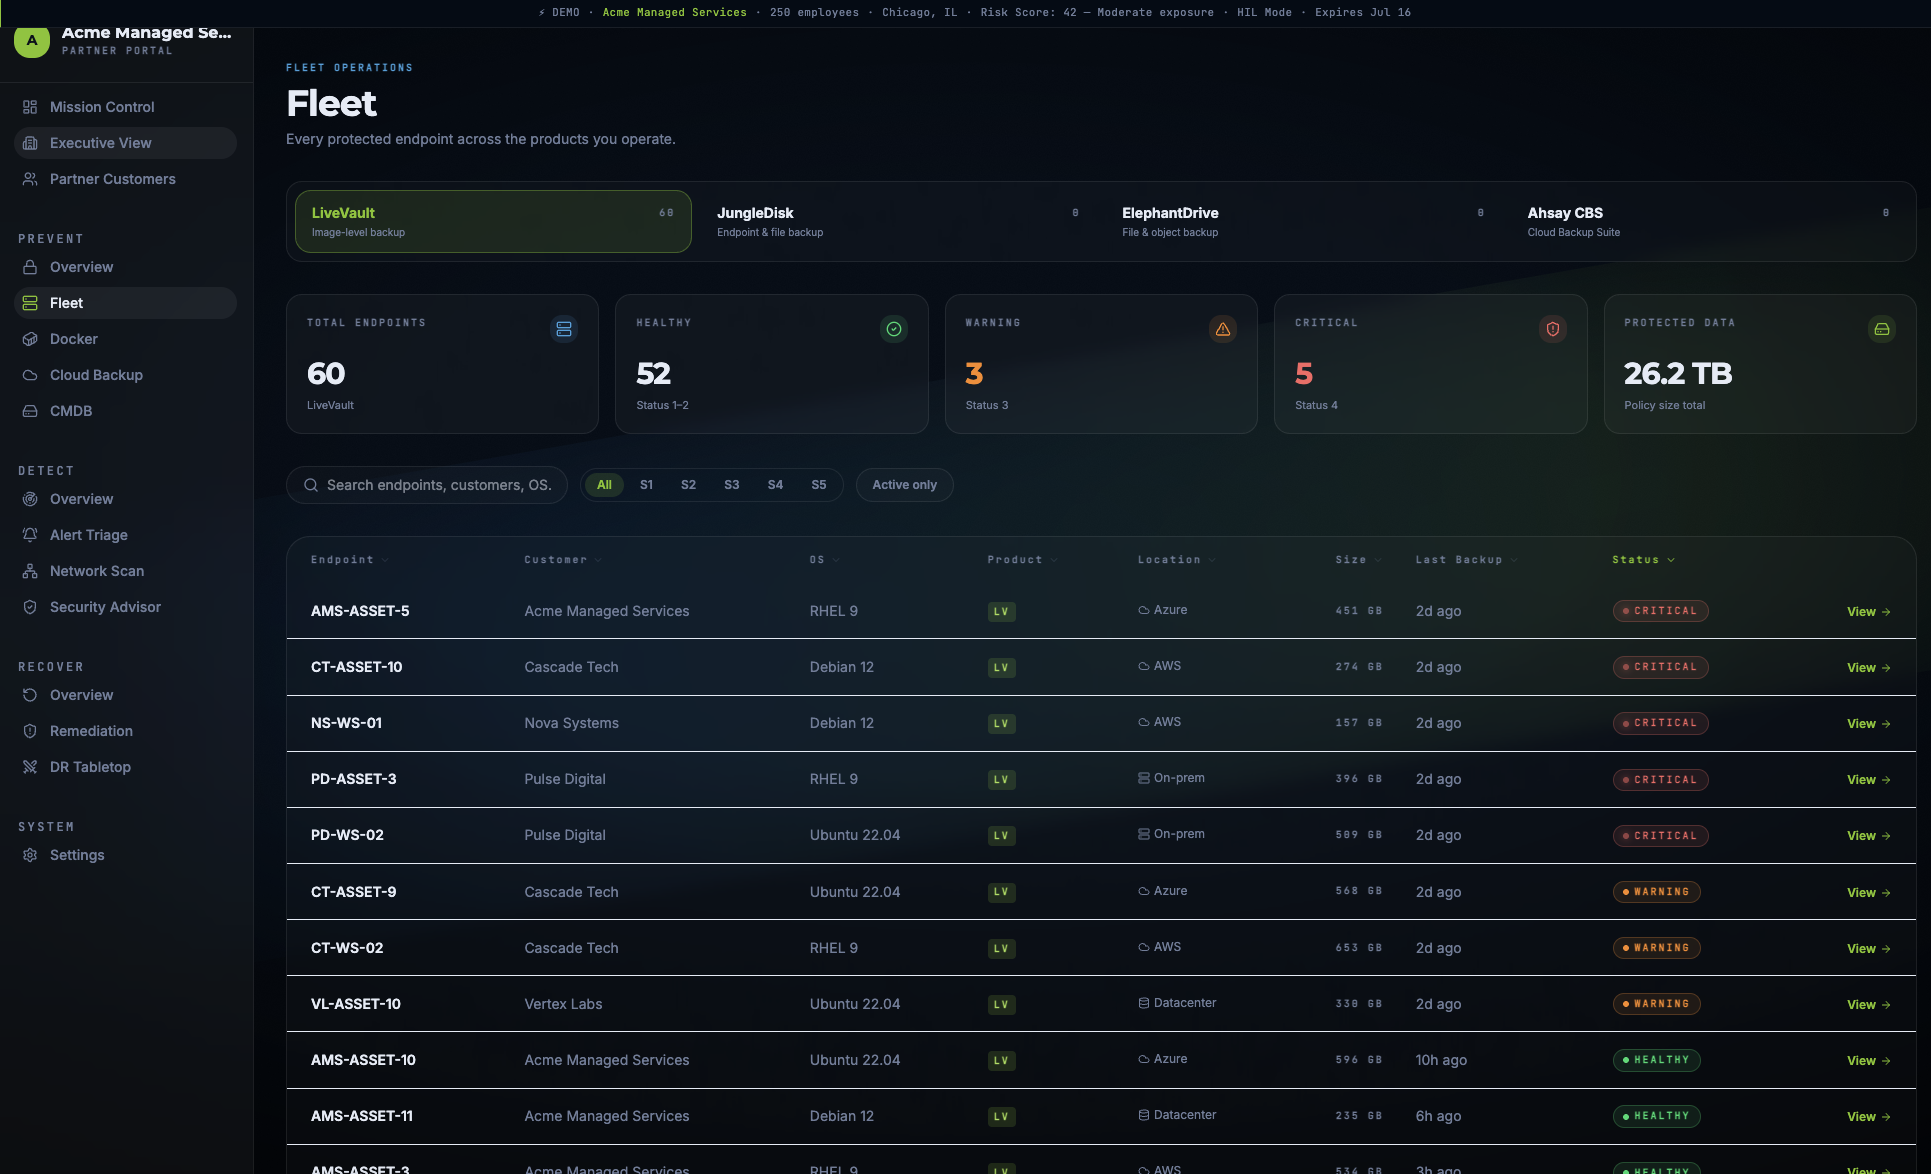Filter endpoints by S5

pos(819,485)
